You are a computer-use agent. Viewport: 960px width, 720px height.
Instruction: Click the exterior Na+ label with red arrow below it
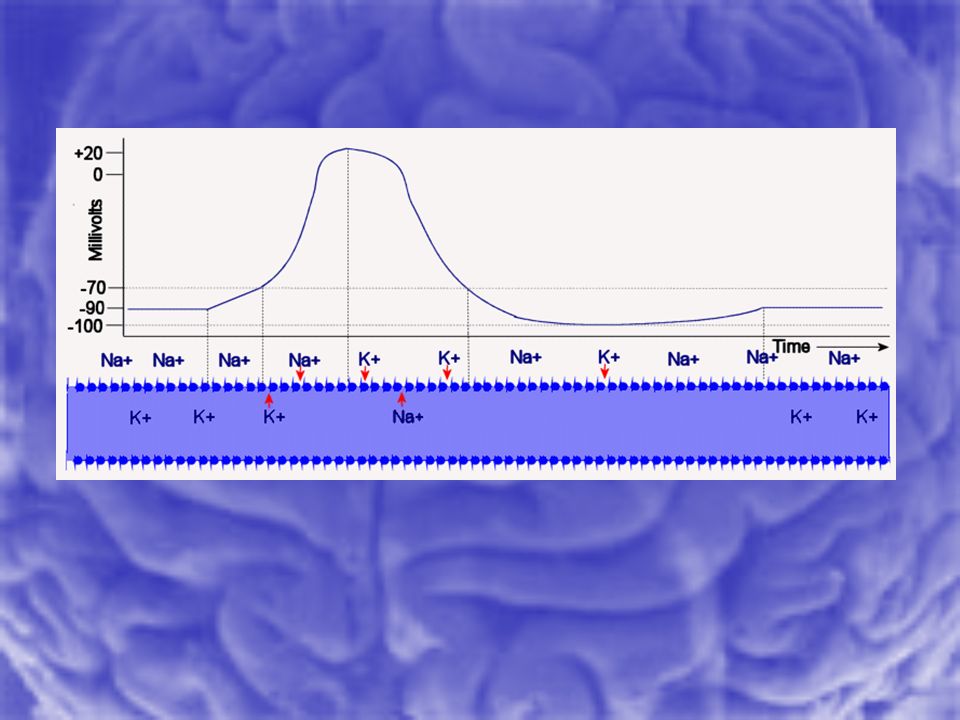304,360
